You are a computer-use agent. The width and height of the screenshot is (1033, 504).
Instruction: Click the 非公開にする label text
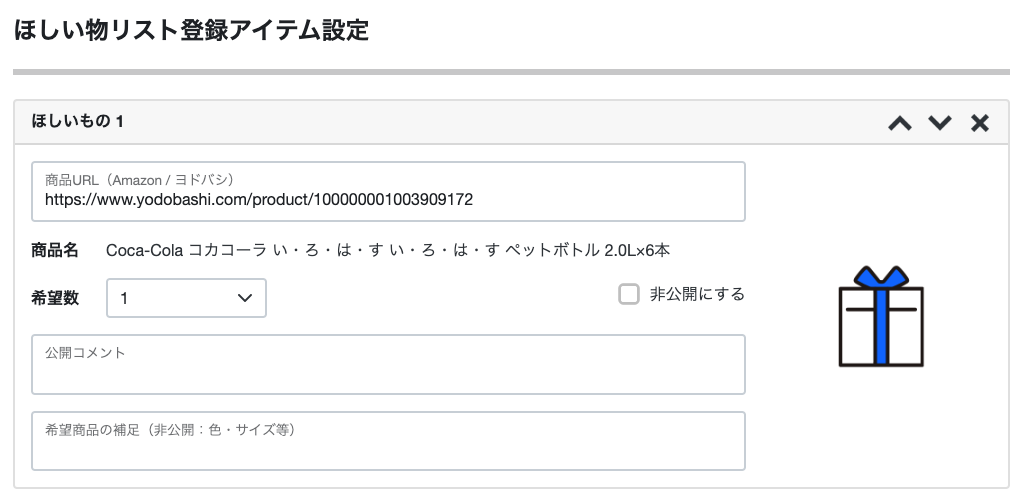coord(697,294)
